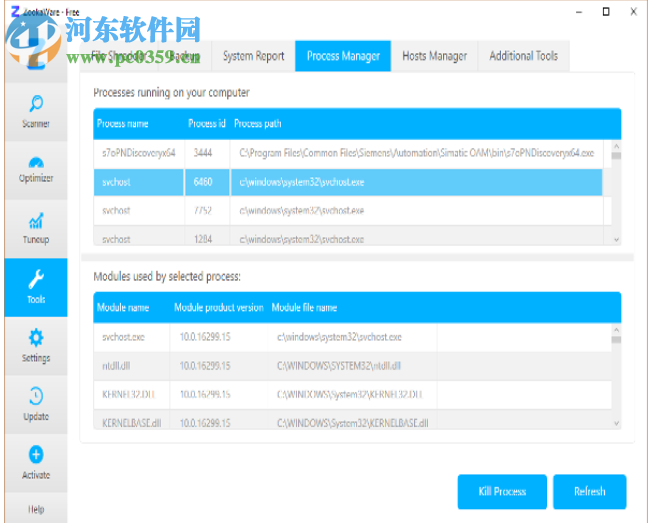Switch to the Hosts Manager tab
Screen dimensions: 650x523
434,56
